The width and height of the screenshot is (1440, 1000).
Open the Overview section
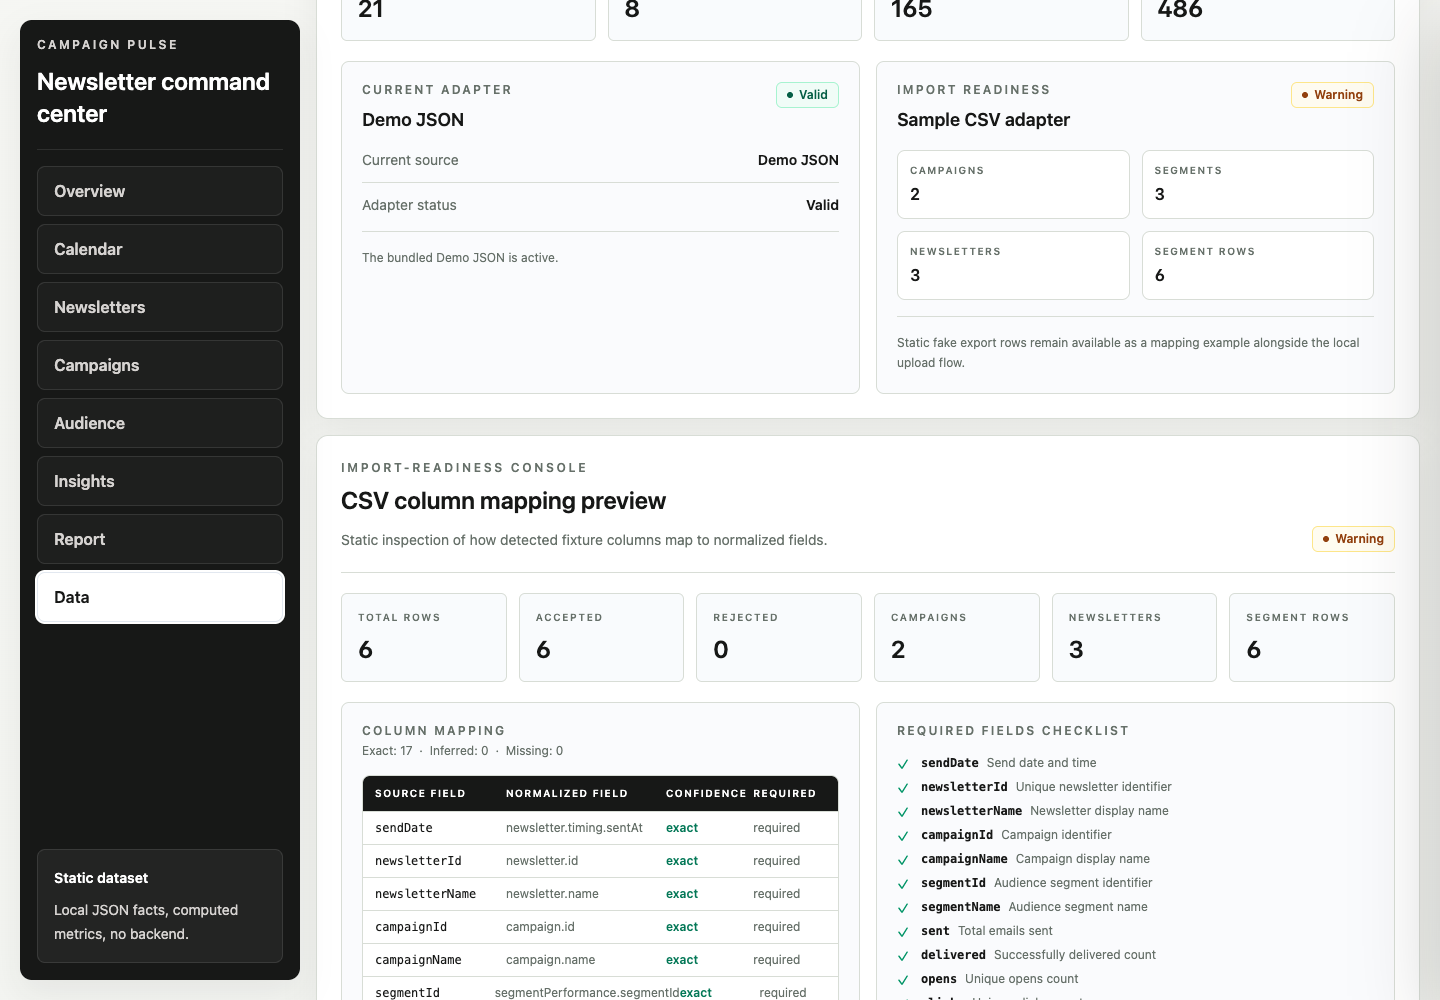(x=160, y=191)
